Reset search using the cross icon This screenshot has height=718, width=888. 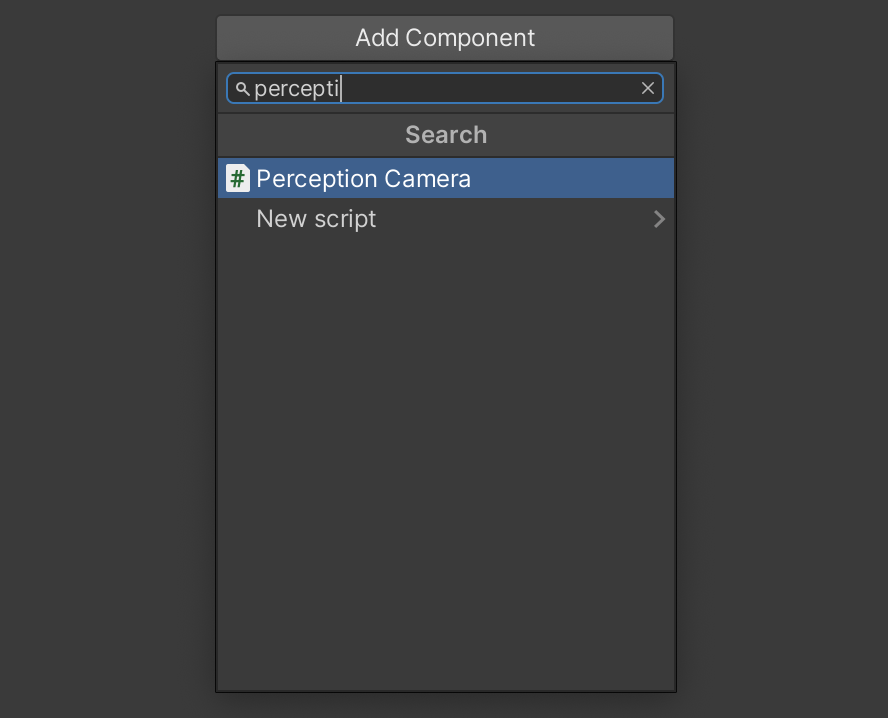[648, 88]
